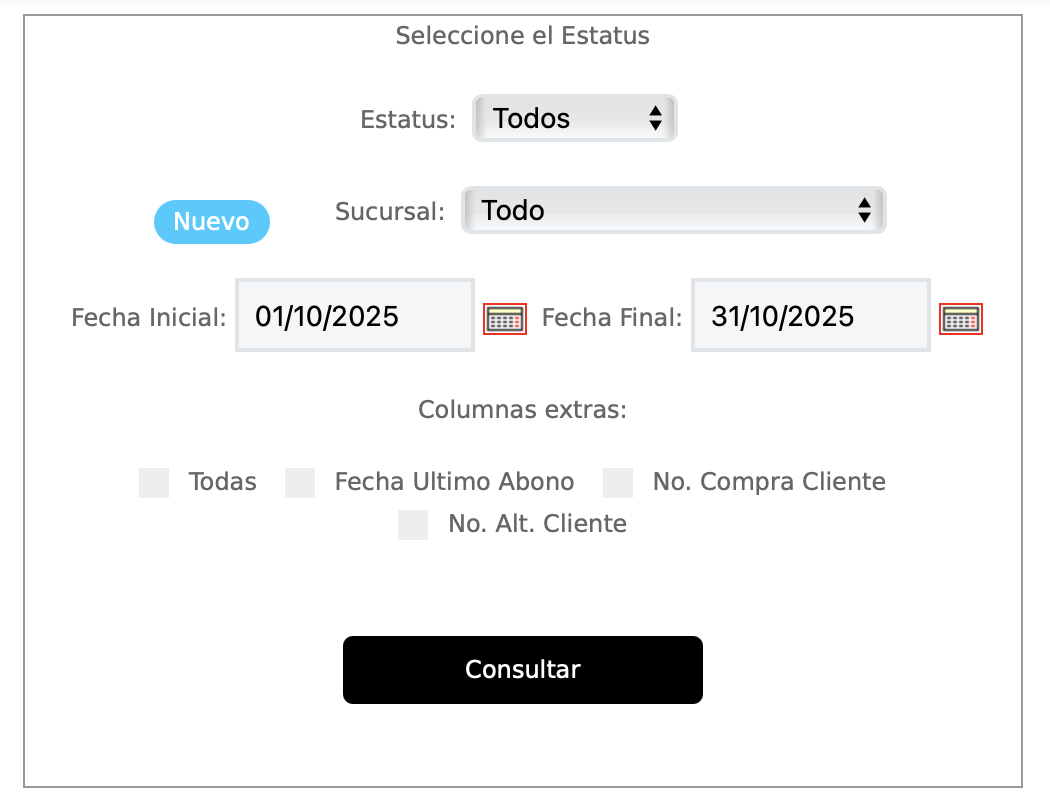The width and height of the screenshot is (1050, 806).
Task: Check the Fecha Ultimo Abono checkbox
Action: pyautogui.click(x=300, y=483)
